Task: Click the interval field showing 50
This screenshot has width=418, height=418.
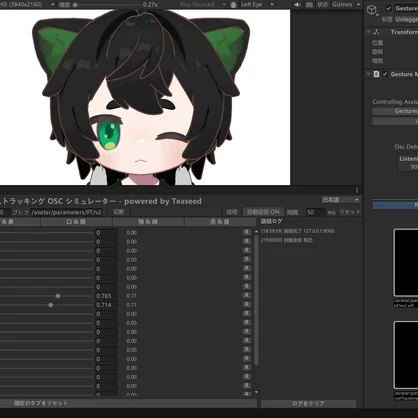Action: point(315,212)
